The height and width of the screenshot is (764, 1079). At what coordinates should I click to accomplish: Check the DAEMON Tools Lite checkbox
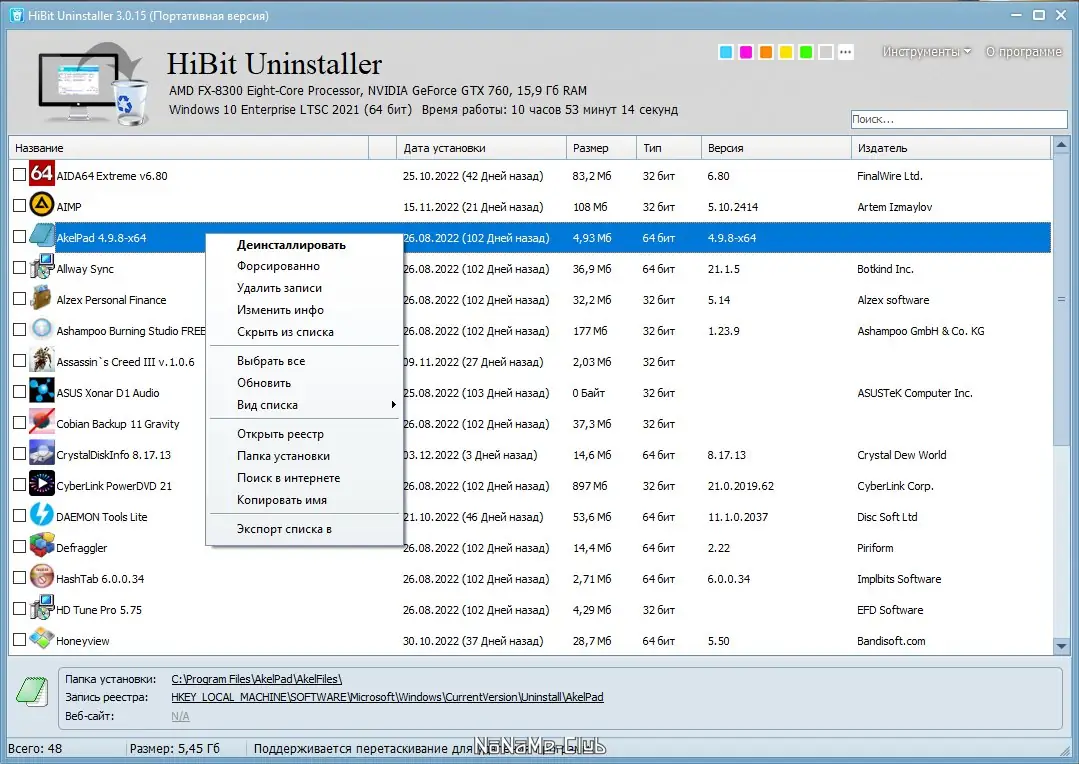pos(19,516)
